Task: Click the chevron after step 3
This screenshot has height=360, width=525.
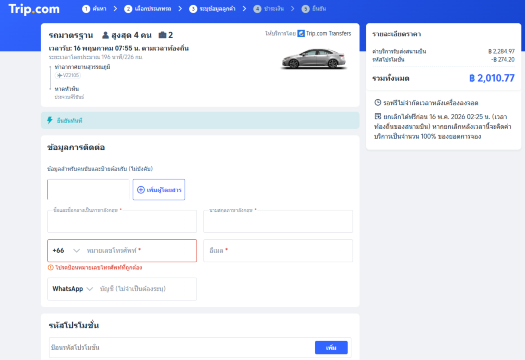Action: [244, 9]
